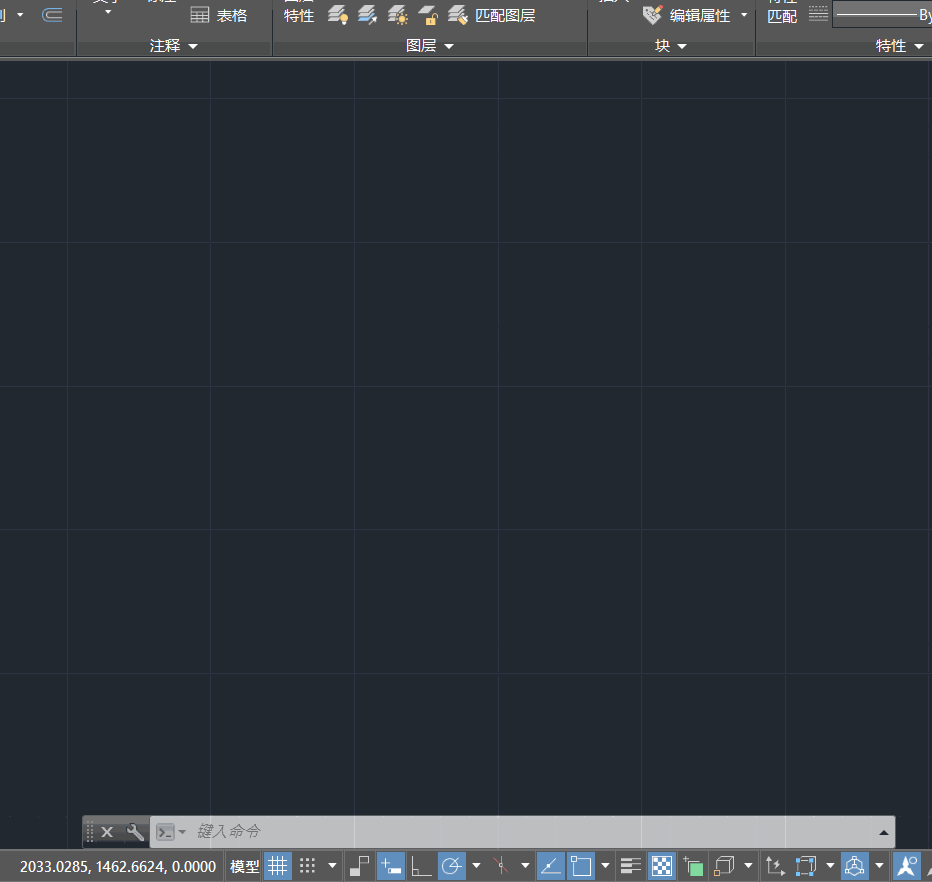
Task: Toggle snap mode dots icon
Action: click(x=307, y=866)
